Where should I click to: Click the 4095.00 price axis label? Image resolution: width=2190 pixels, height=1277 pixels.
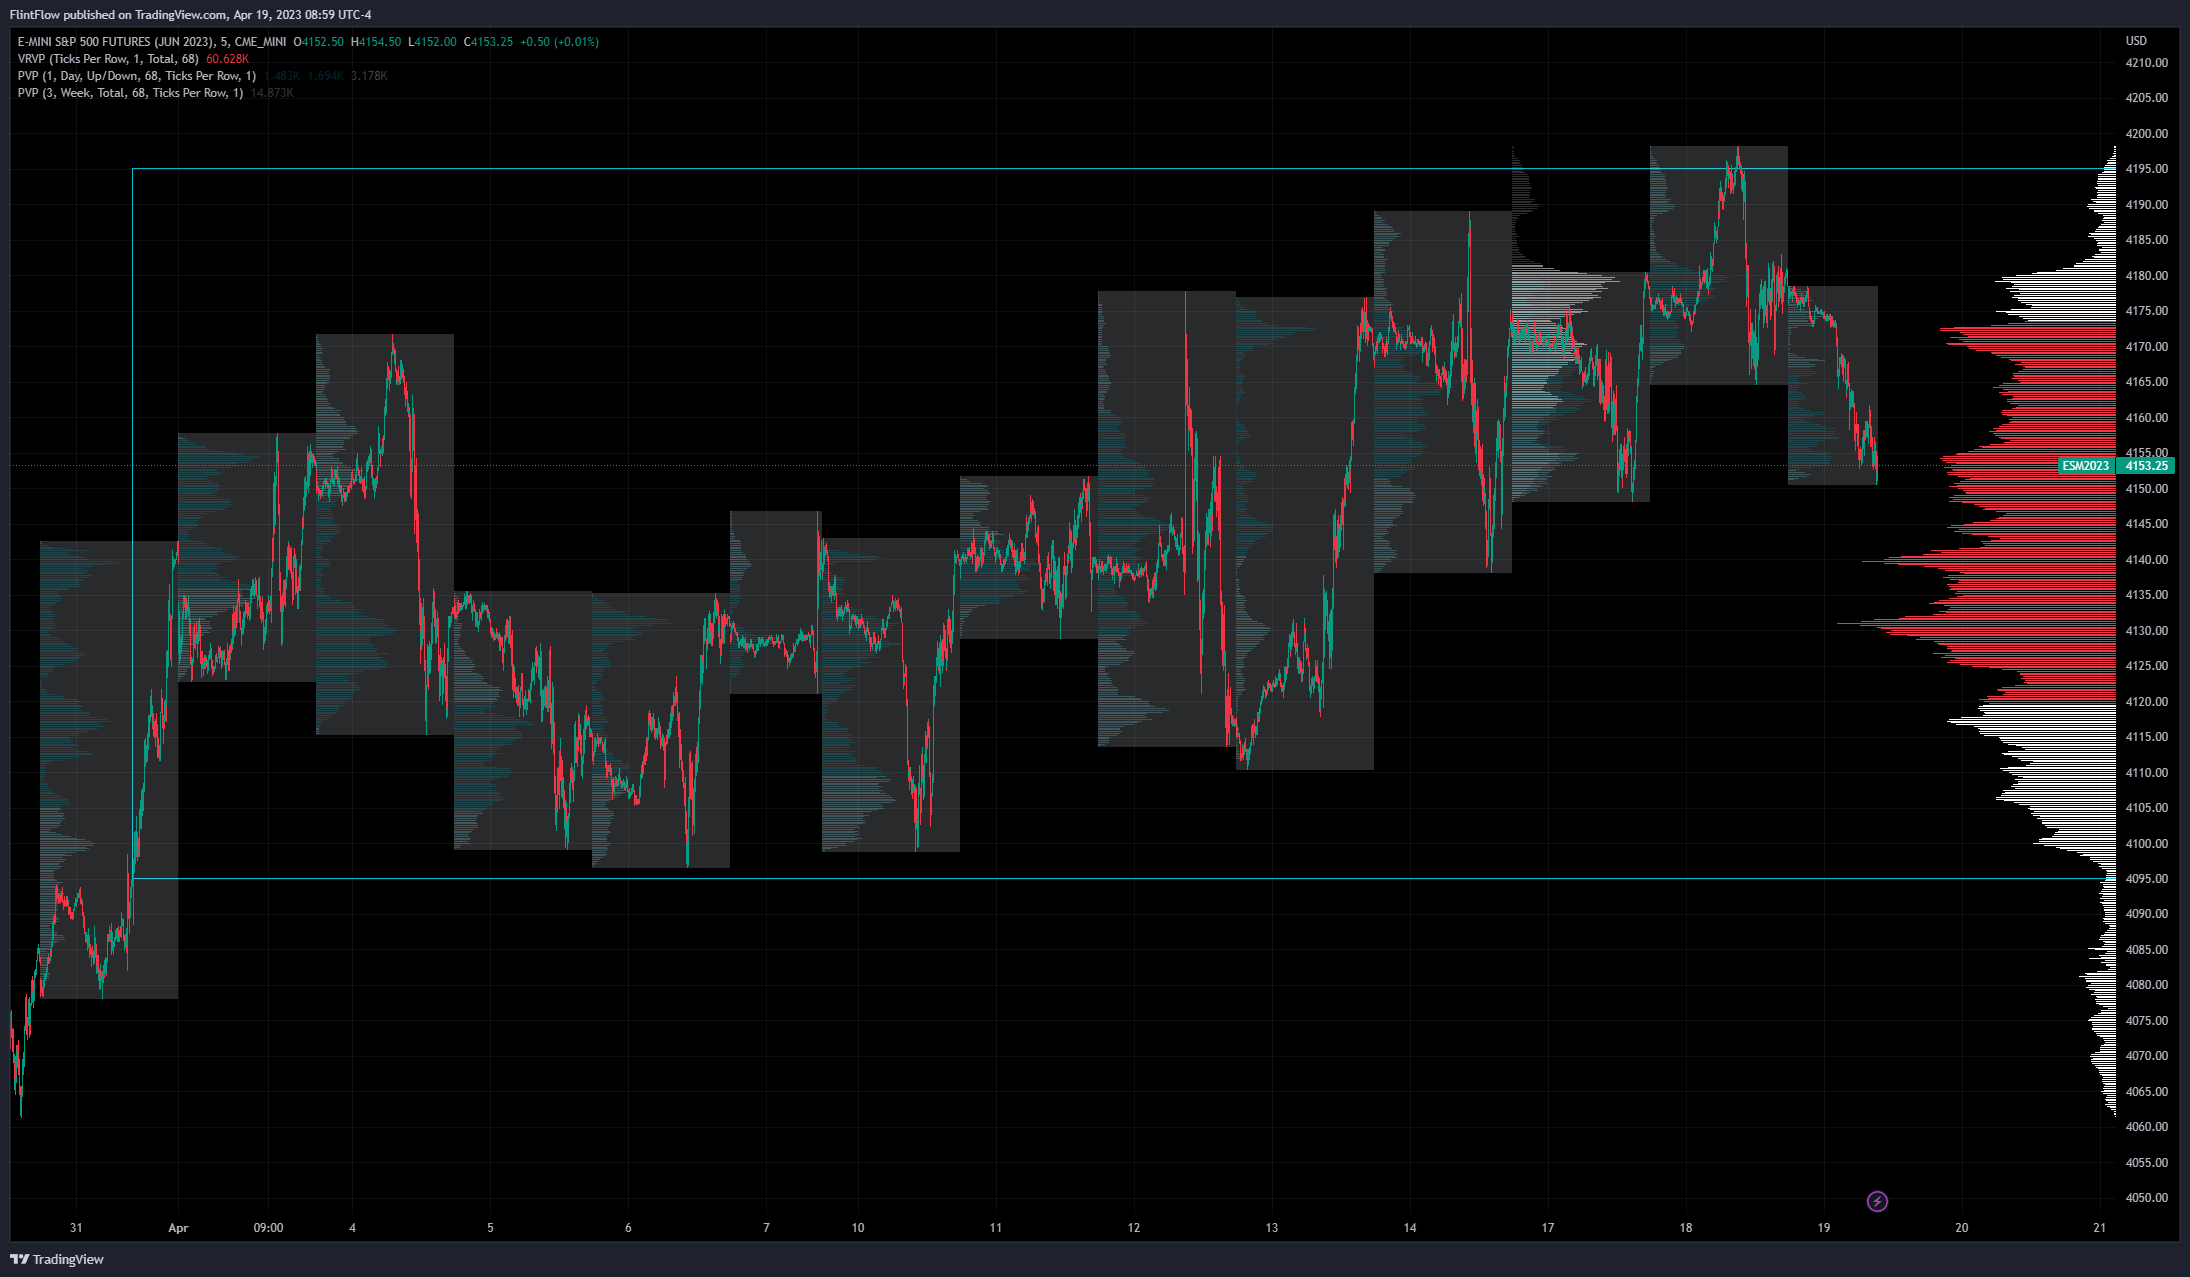click(2146, 879)
